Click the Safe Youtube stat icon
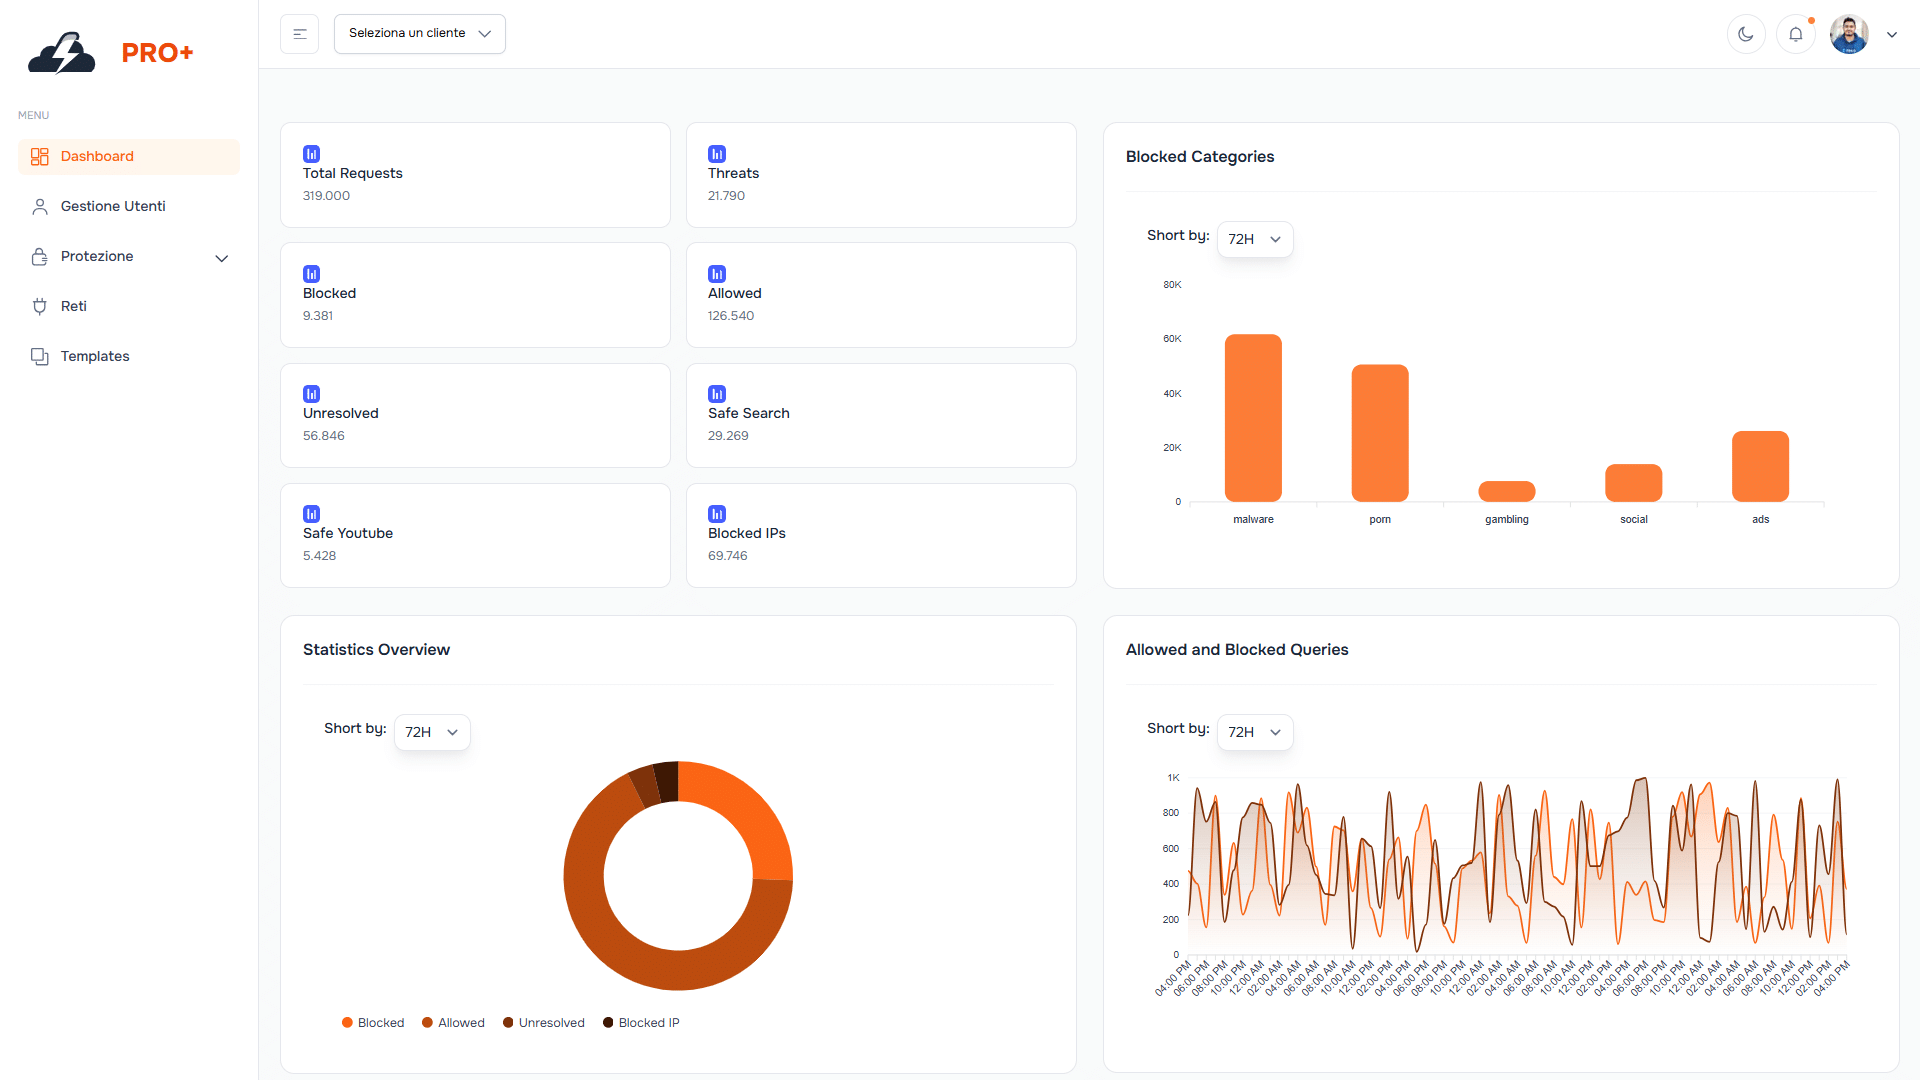This screenshot has height=1080, width=1920. [311, 513]
